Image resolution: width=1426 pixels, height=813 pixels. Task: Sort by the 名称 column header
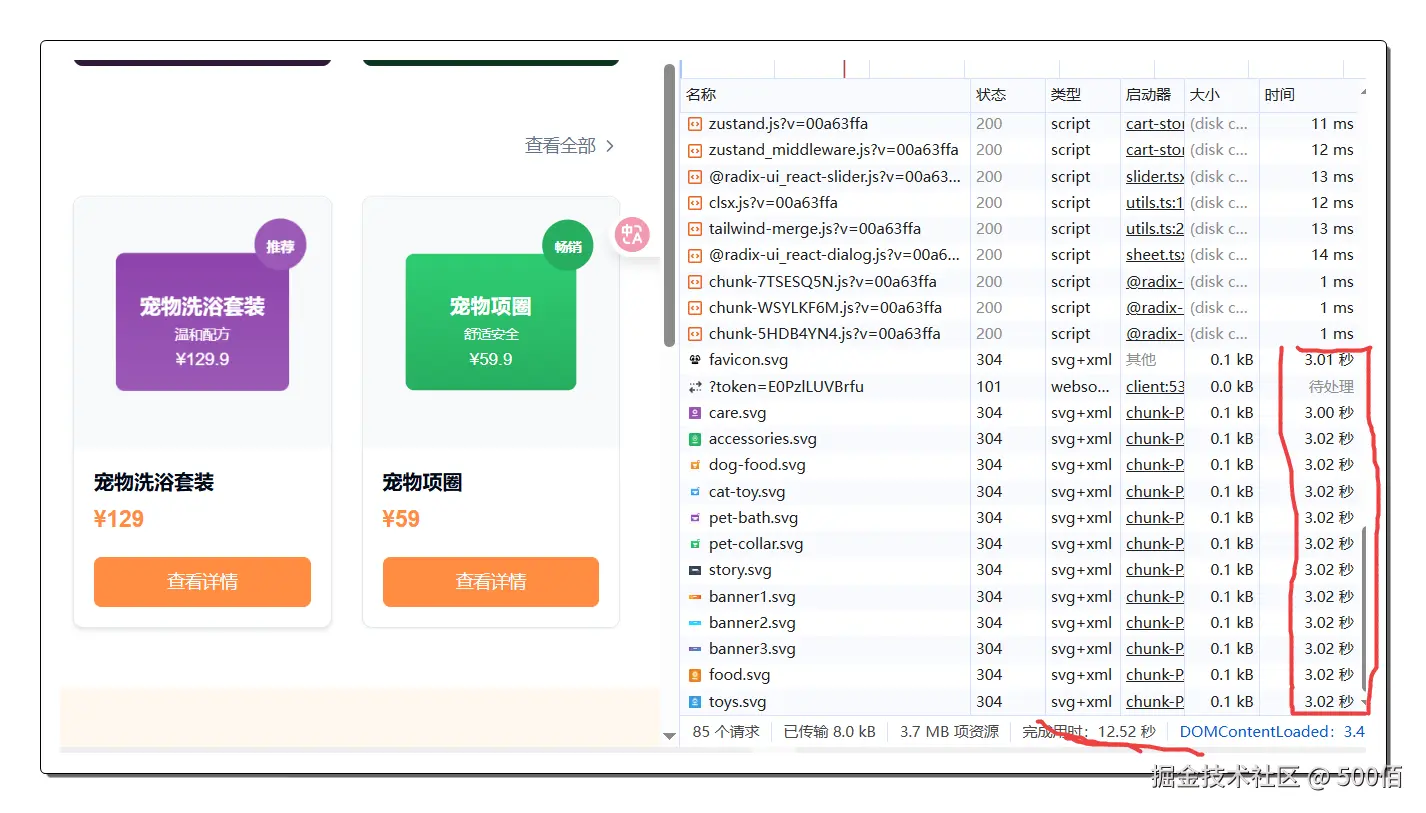point(825,95)
